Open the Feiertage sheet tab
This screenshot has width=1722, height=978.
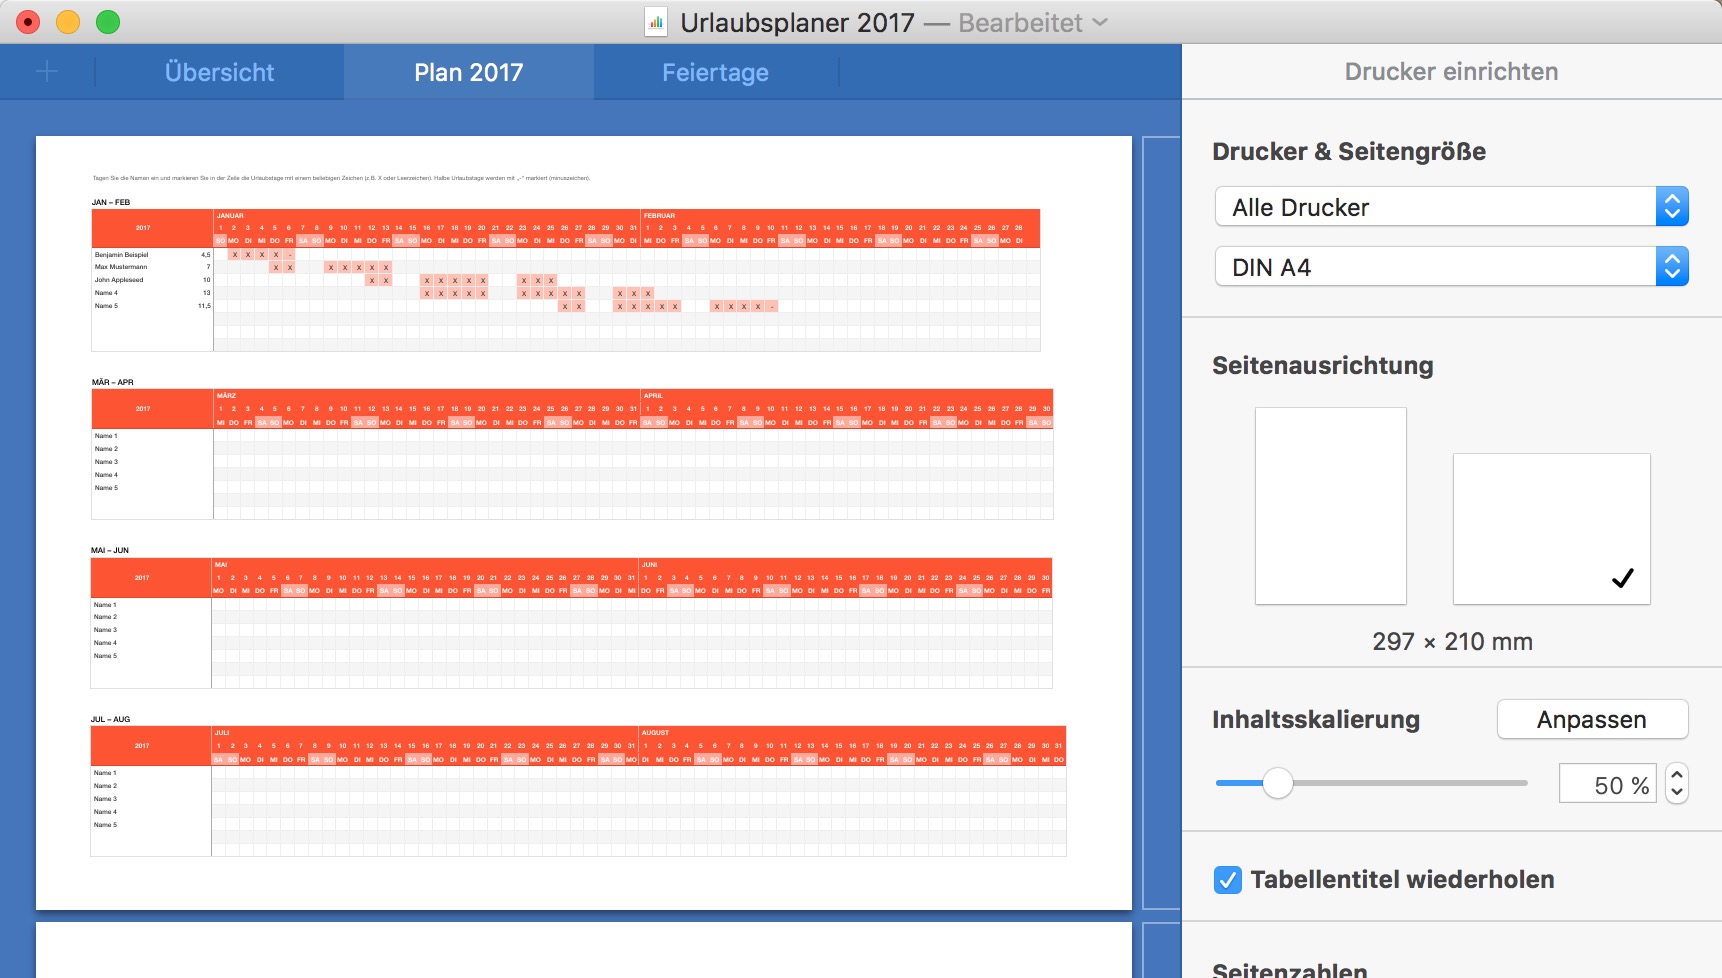tap(715, 72)
